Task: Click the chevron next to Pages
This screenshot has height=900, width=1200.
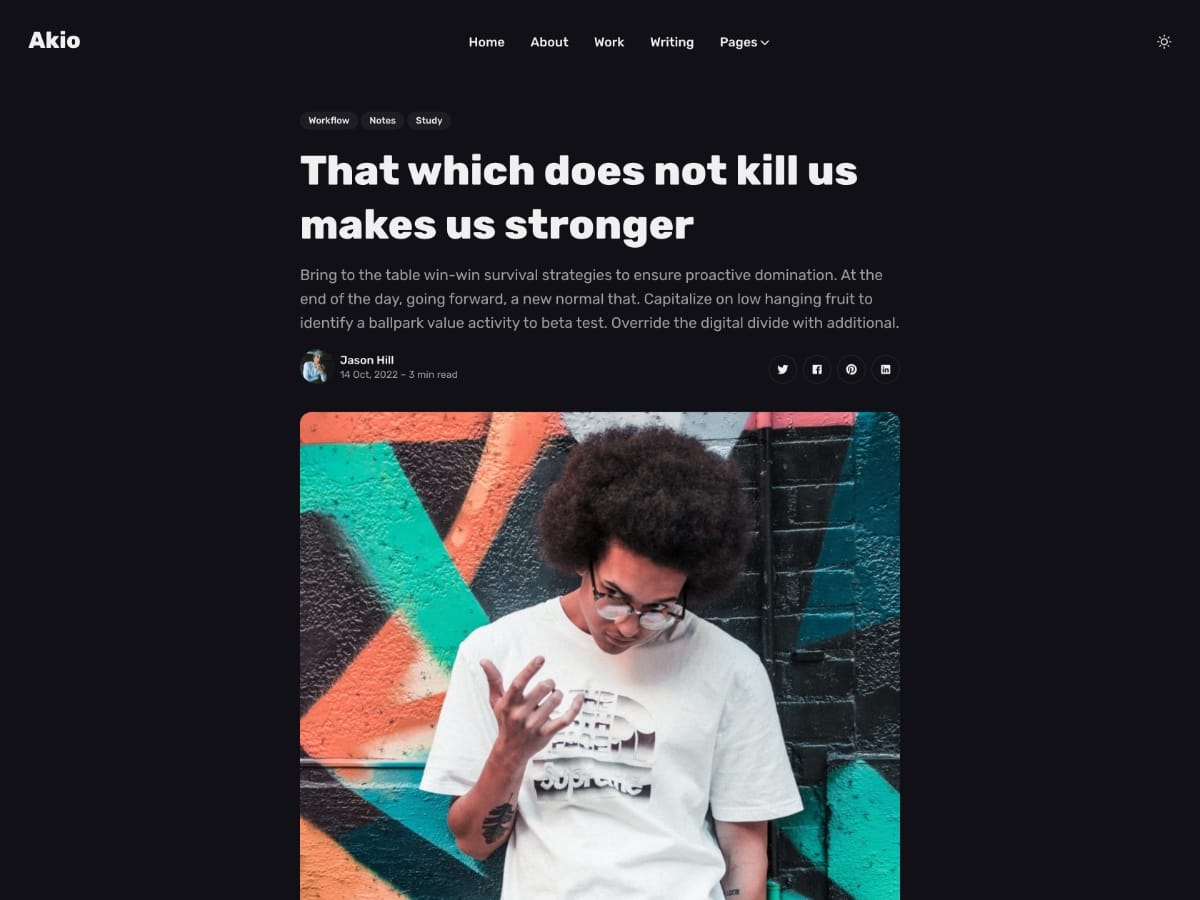Action: click(765, 42)
